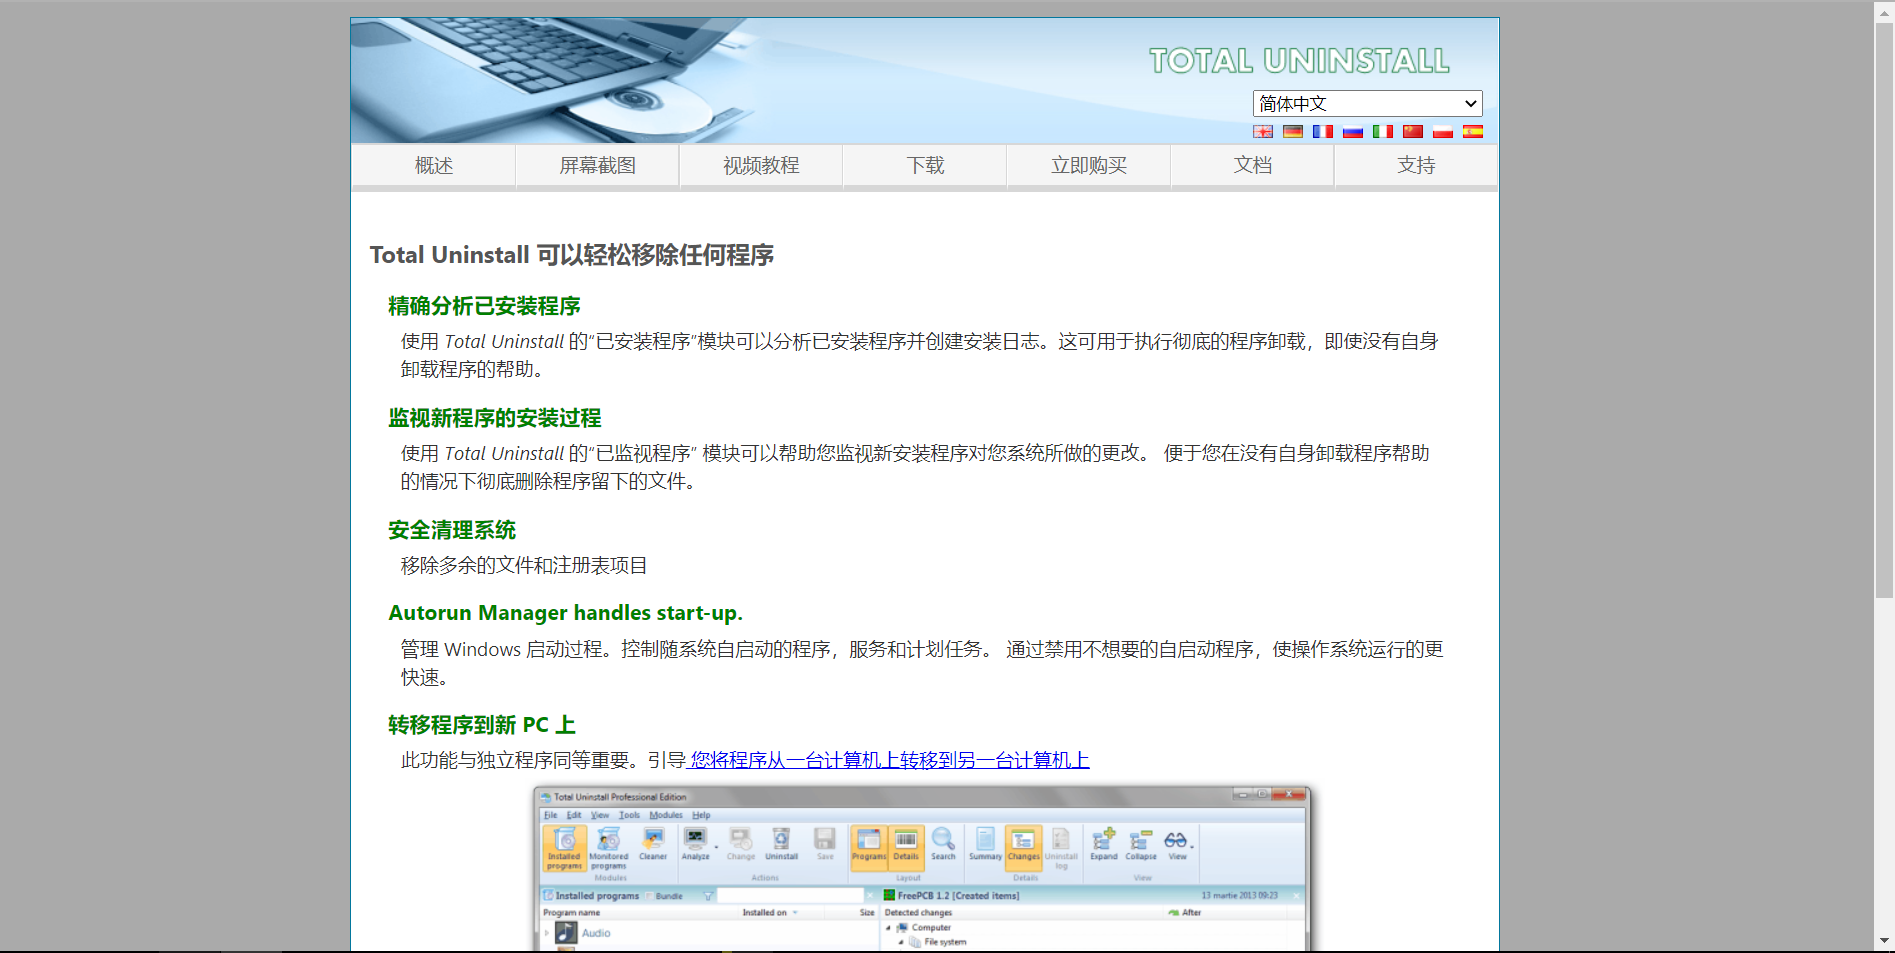This screenshot has width=1895, height=953.
Task: Open the 支持 tab
Action: pos(1416,166)
